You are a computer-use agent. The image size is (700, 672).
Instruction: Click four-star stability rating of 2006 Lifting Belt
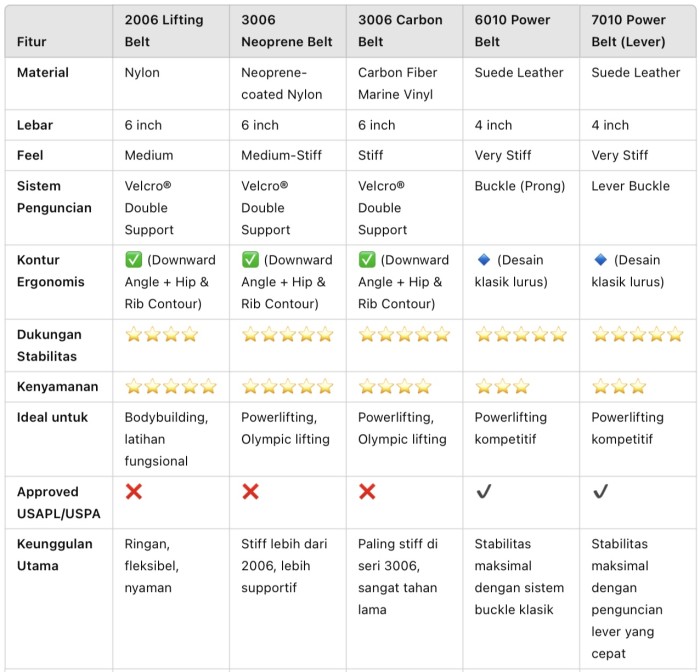pyautogui.click(x=162, y=334)
